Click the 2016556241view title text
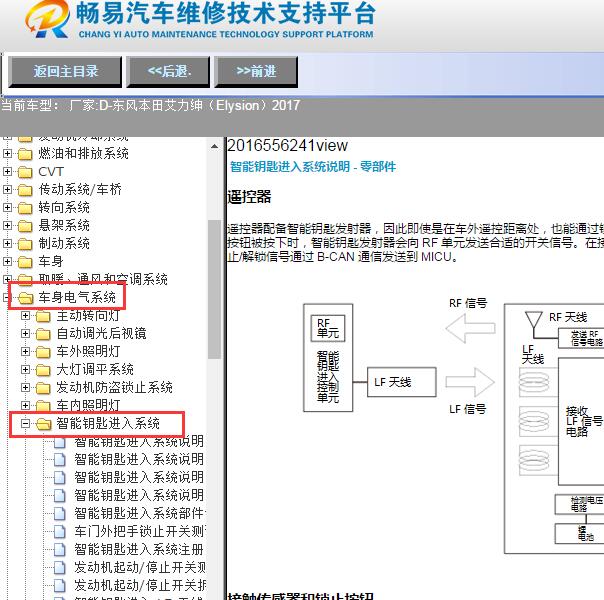Screen dimensions: 604x600 (287, 146)
